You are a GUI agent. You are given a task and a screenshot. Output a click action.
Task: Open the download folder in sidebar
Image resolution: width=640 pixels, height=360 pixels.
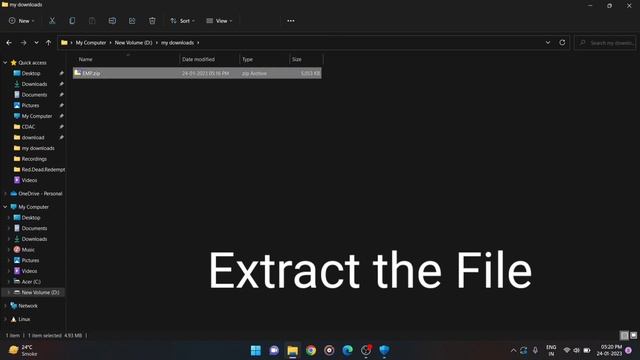33,138
